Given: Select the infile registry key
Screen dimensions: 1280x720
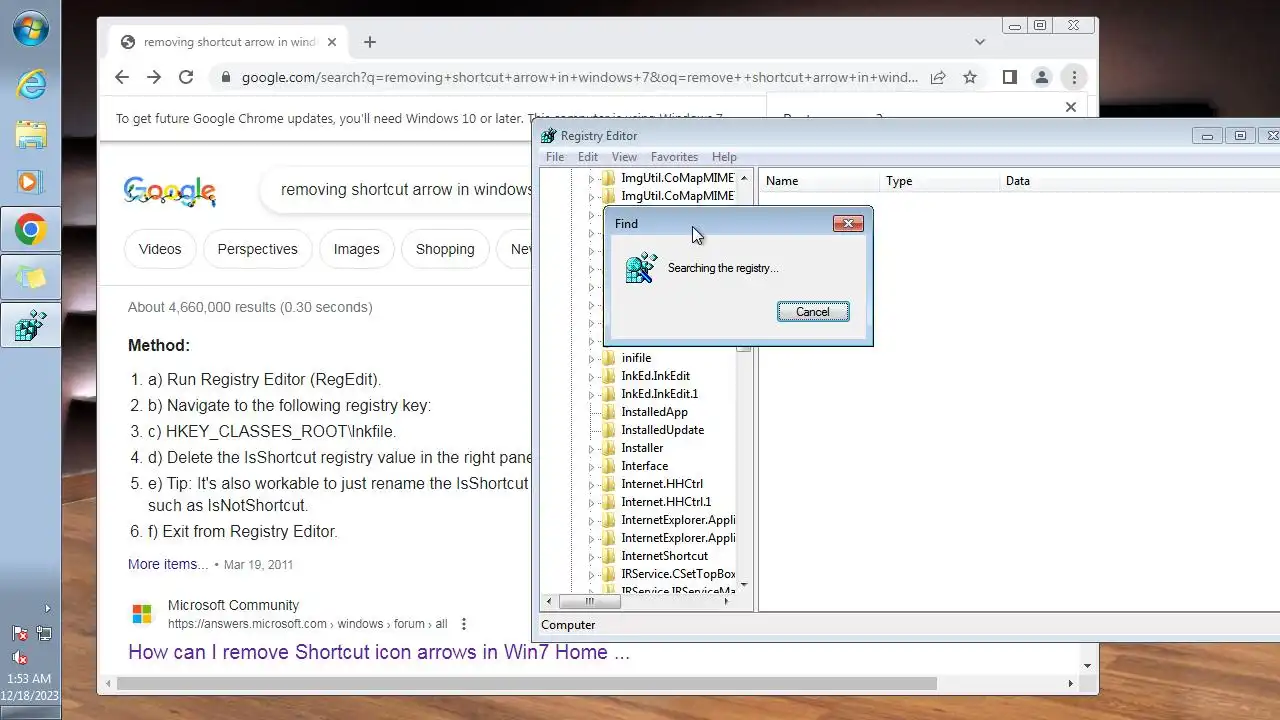Looking at the screenshot, I should click(x=636, y=358).
